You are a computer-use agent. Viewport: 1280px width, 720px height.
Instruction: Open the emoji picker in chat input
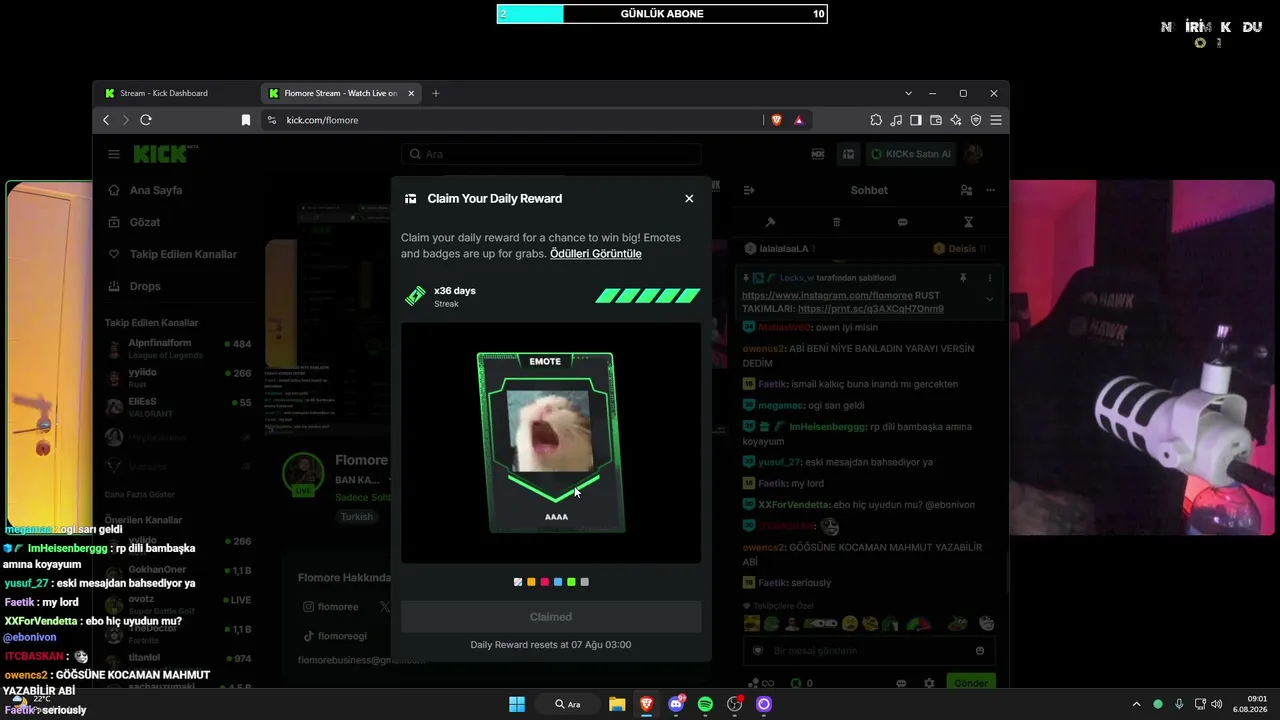(980, 651)
